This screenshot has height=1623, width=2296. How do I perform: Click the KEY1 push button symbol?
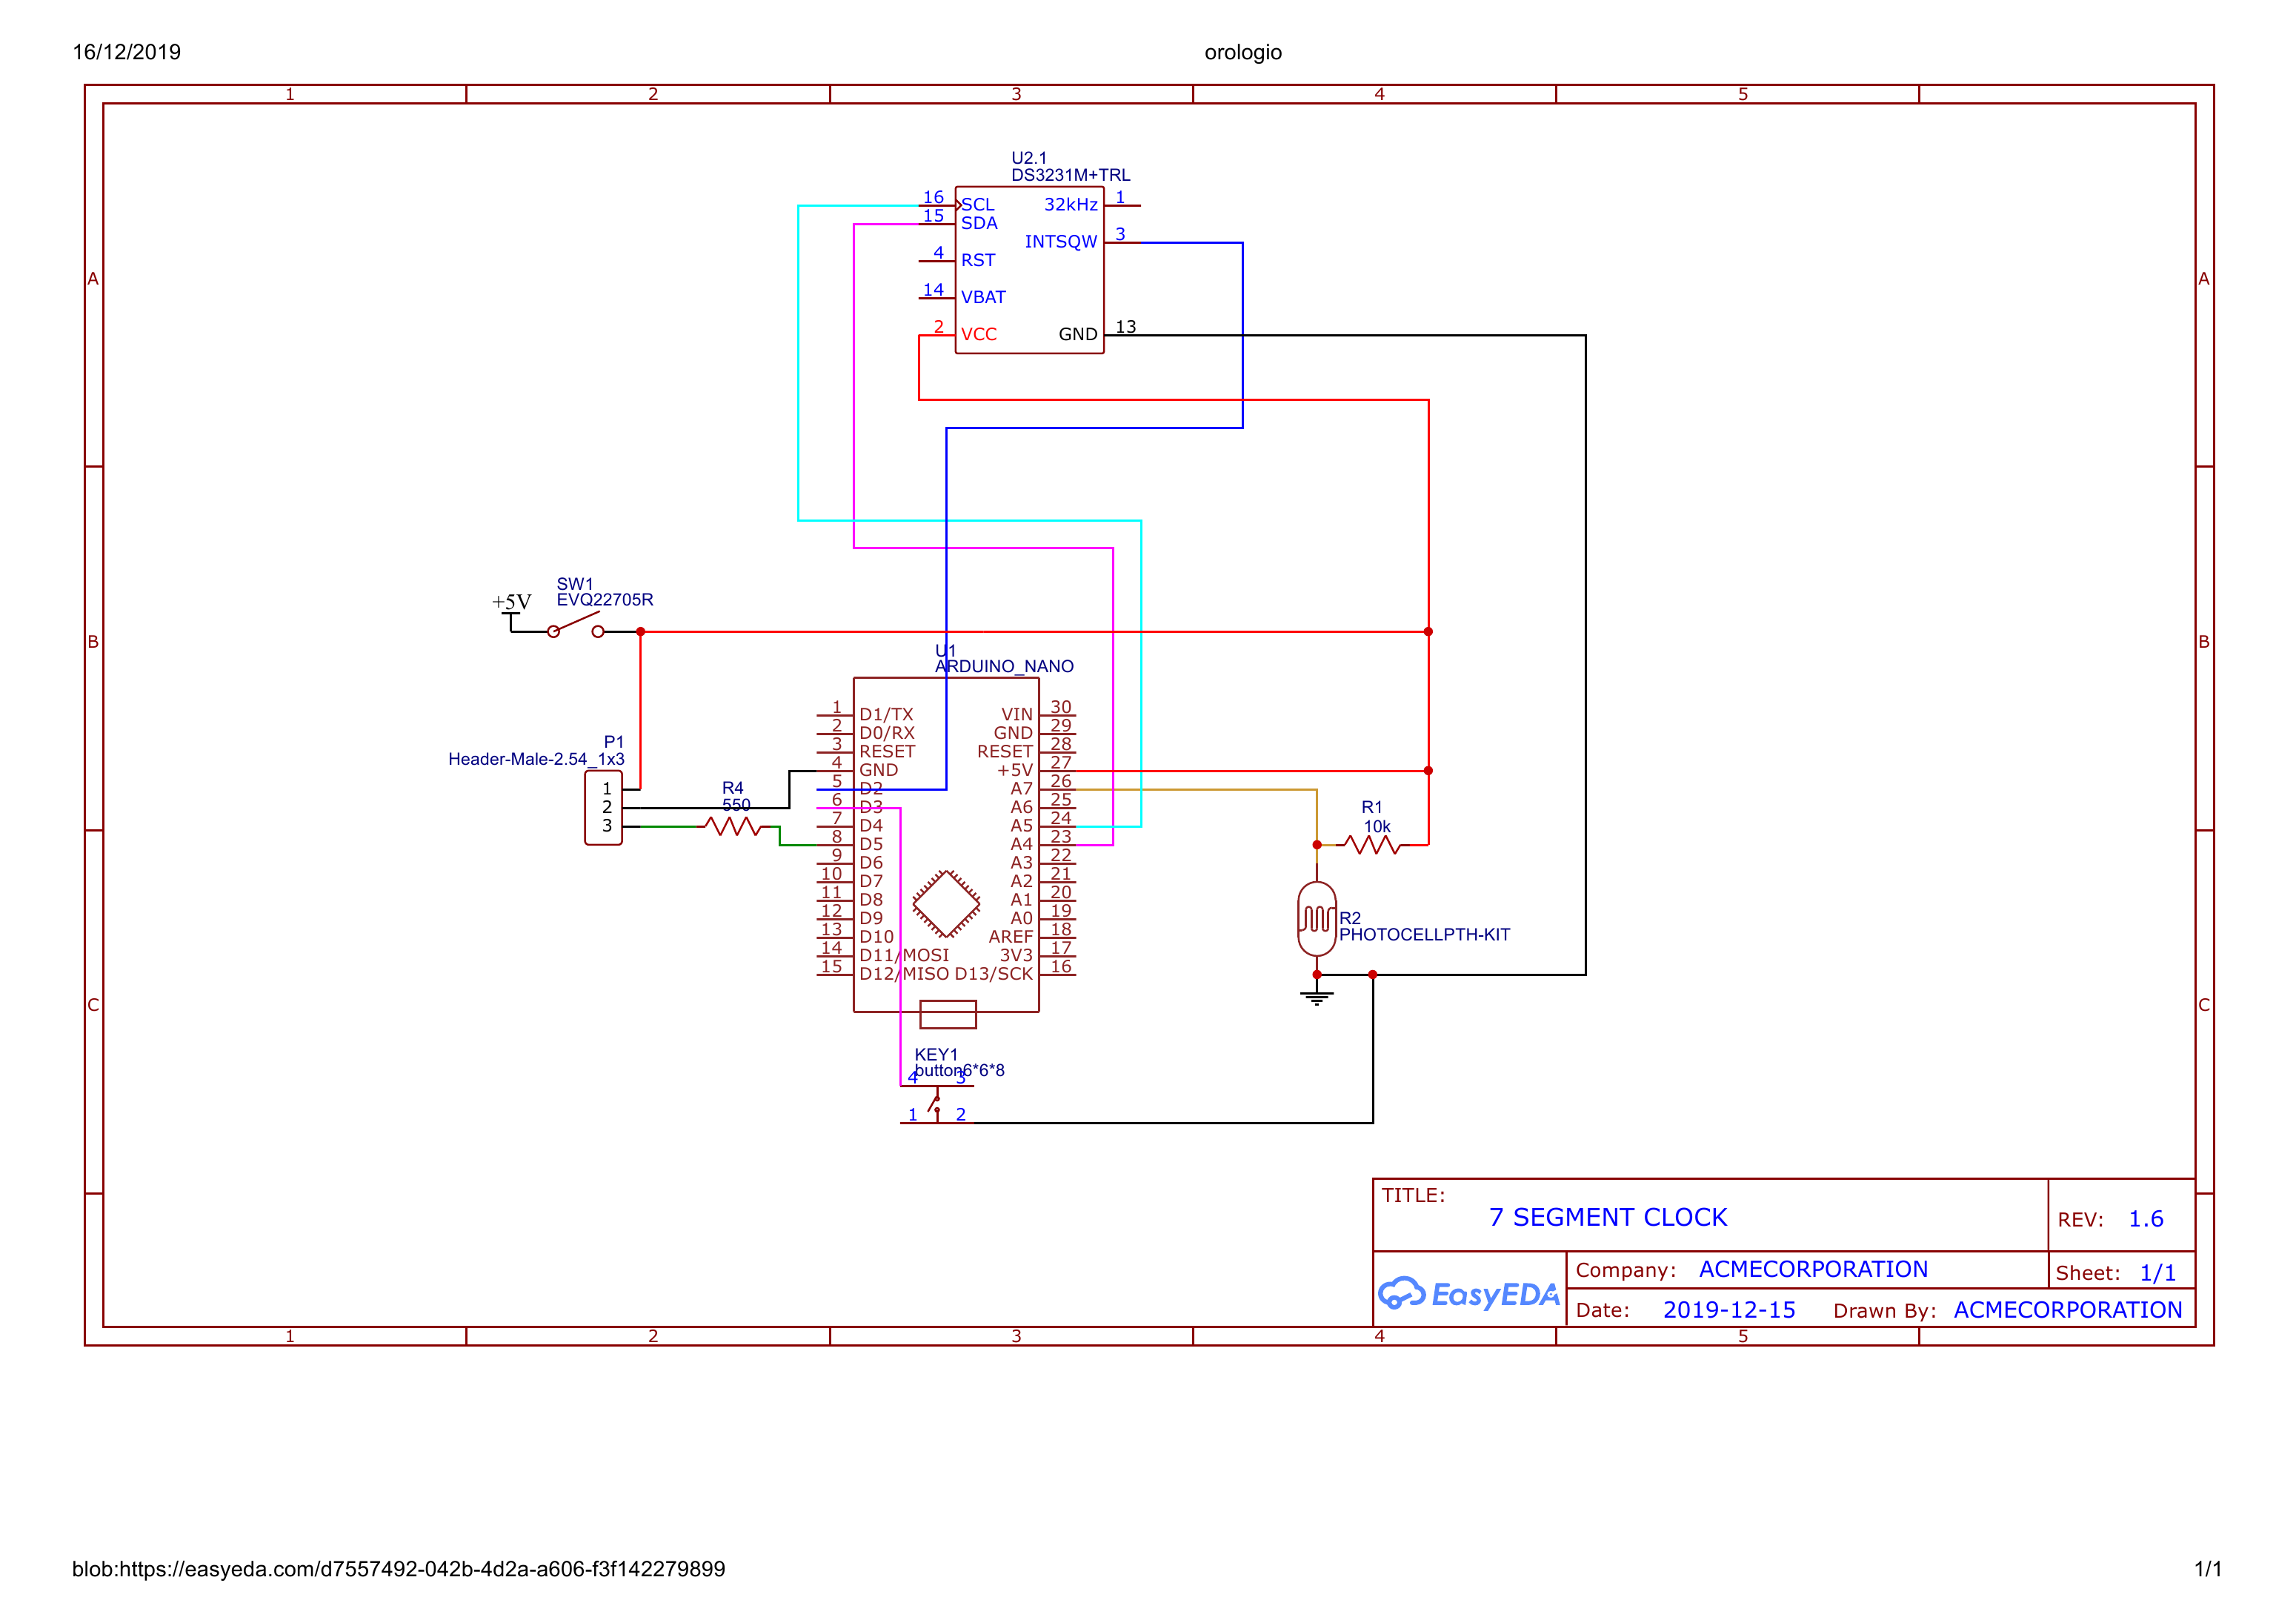click(x=936, y=1104)
